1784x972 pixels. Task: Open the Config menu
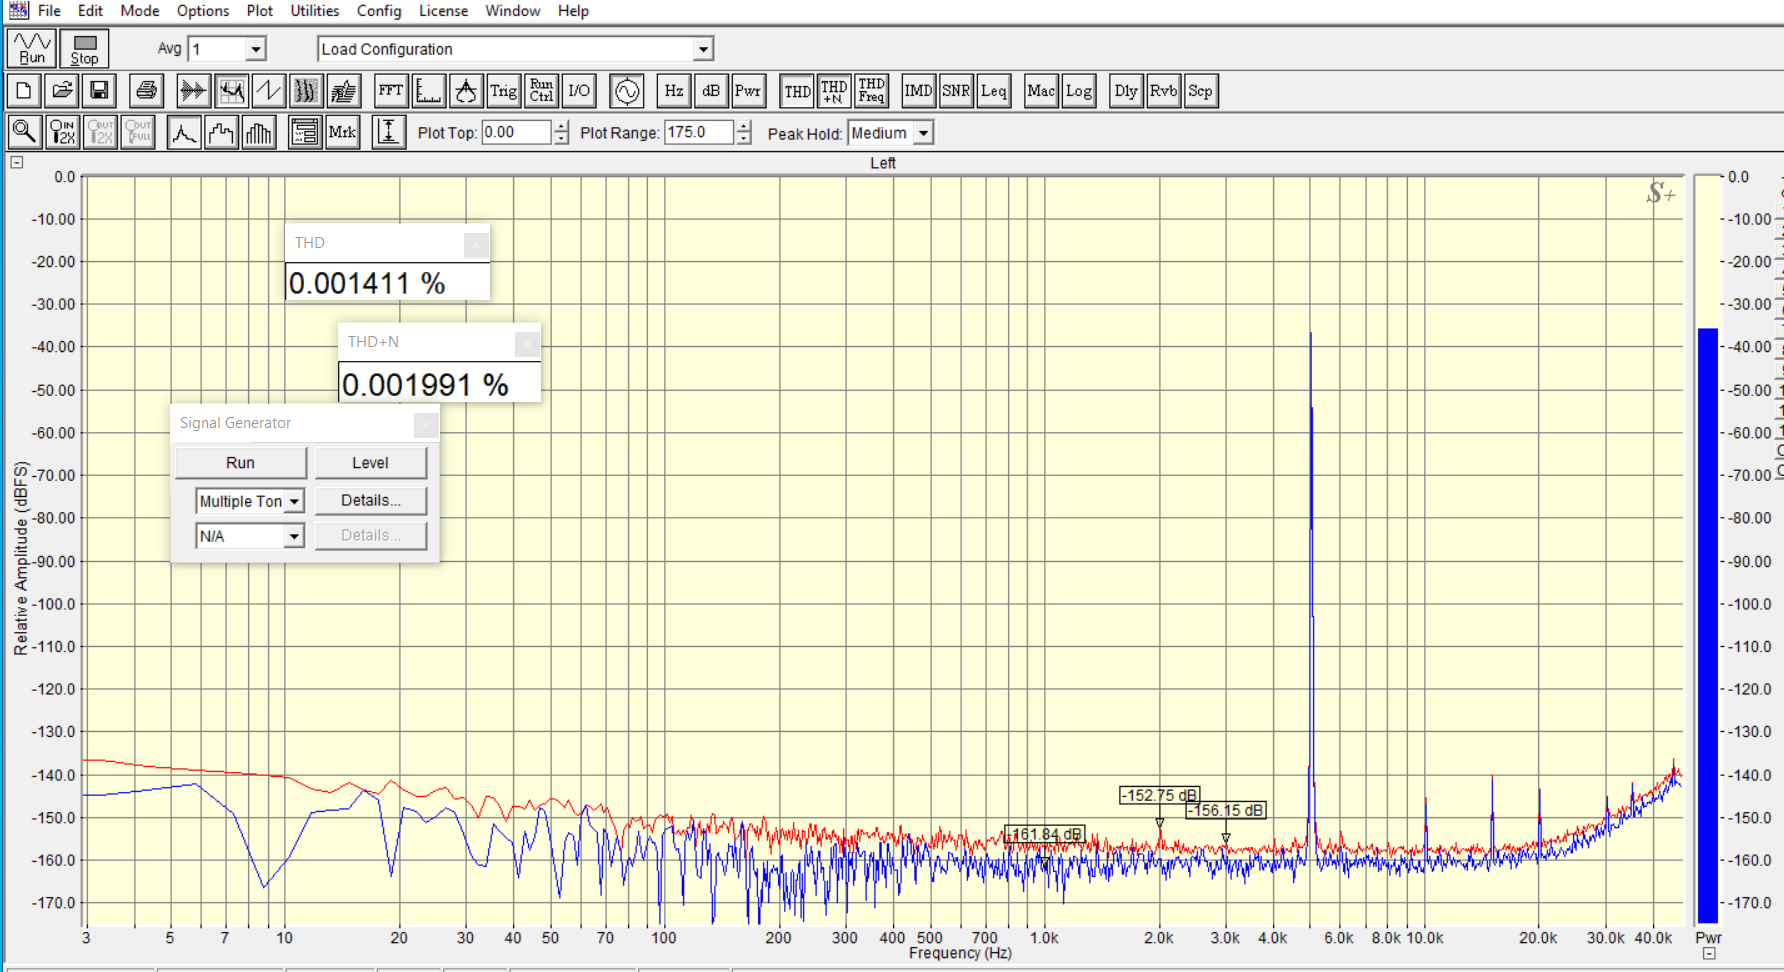[x=379, y=11]
